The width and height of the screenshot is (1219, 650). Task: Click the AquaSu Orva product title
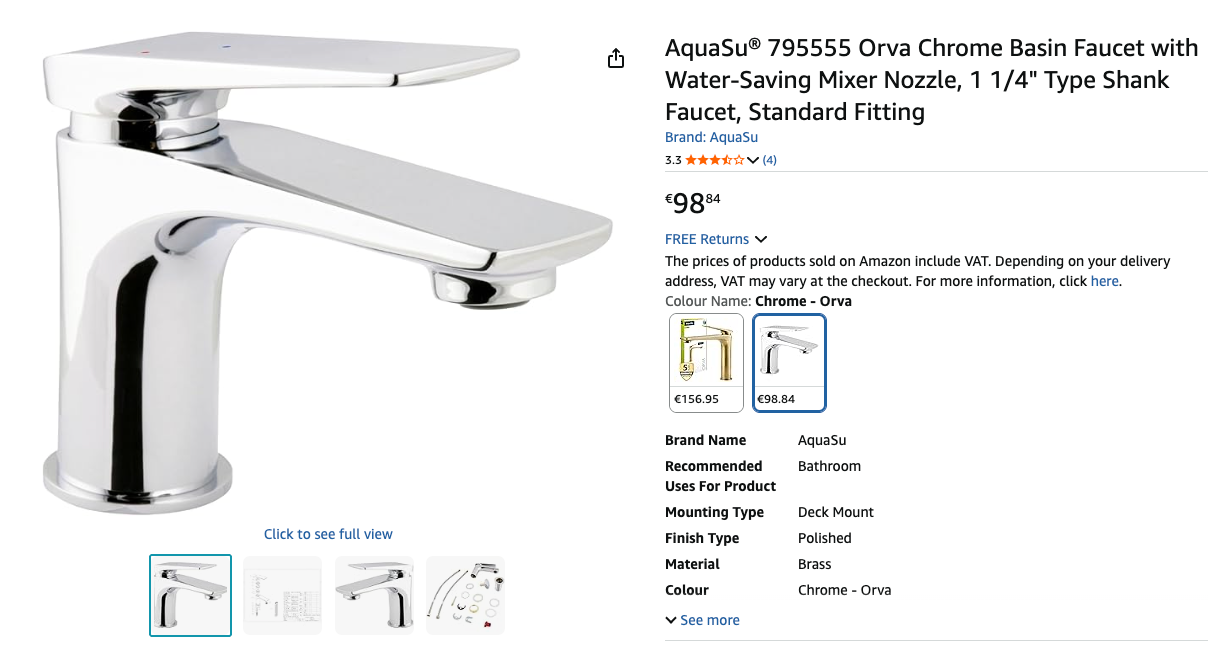click(931, 80)
